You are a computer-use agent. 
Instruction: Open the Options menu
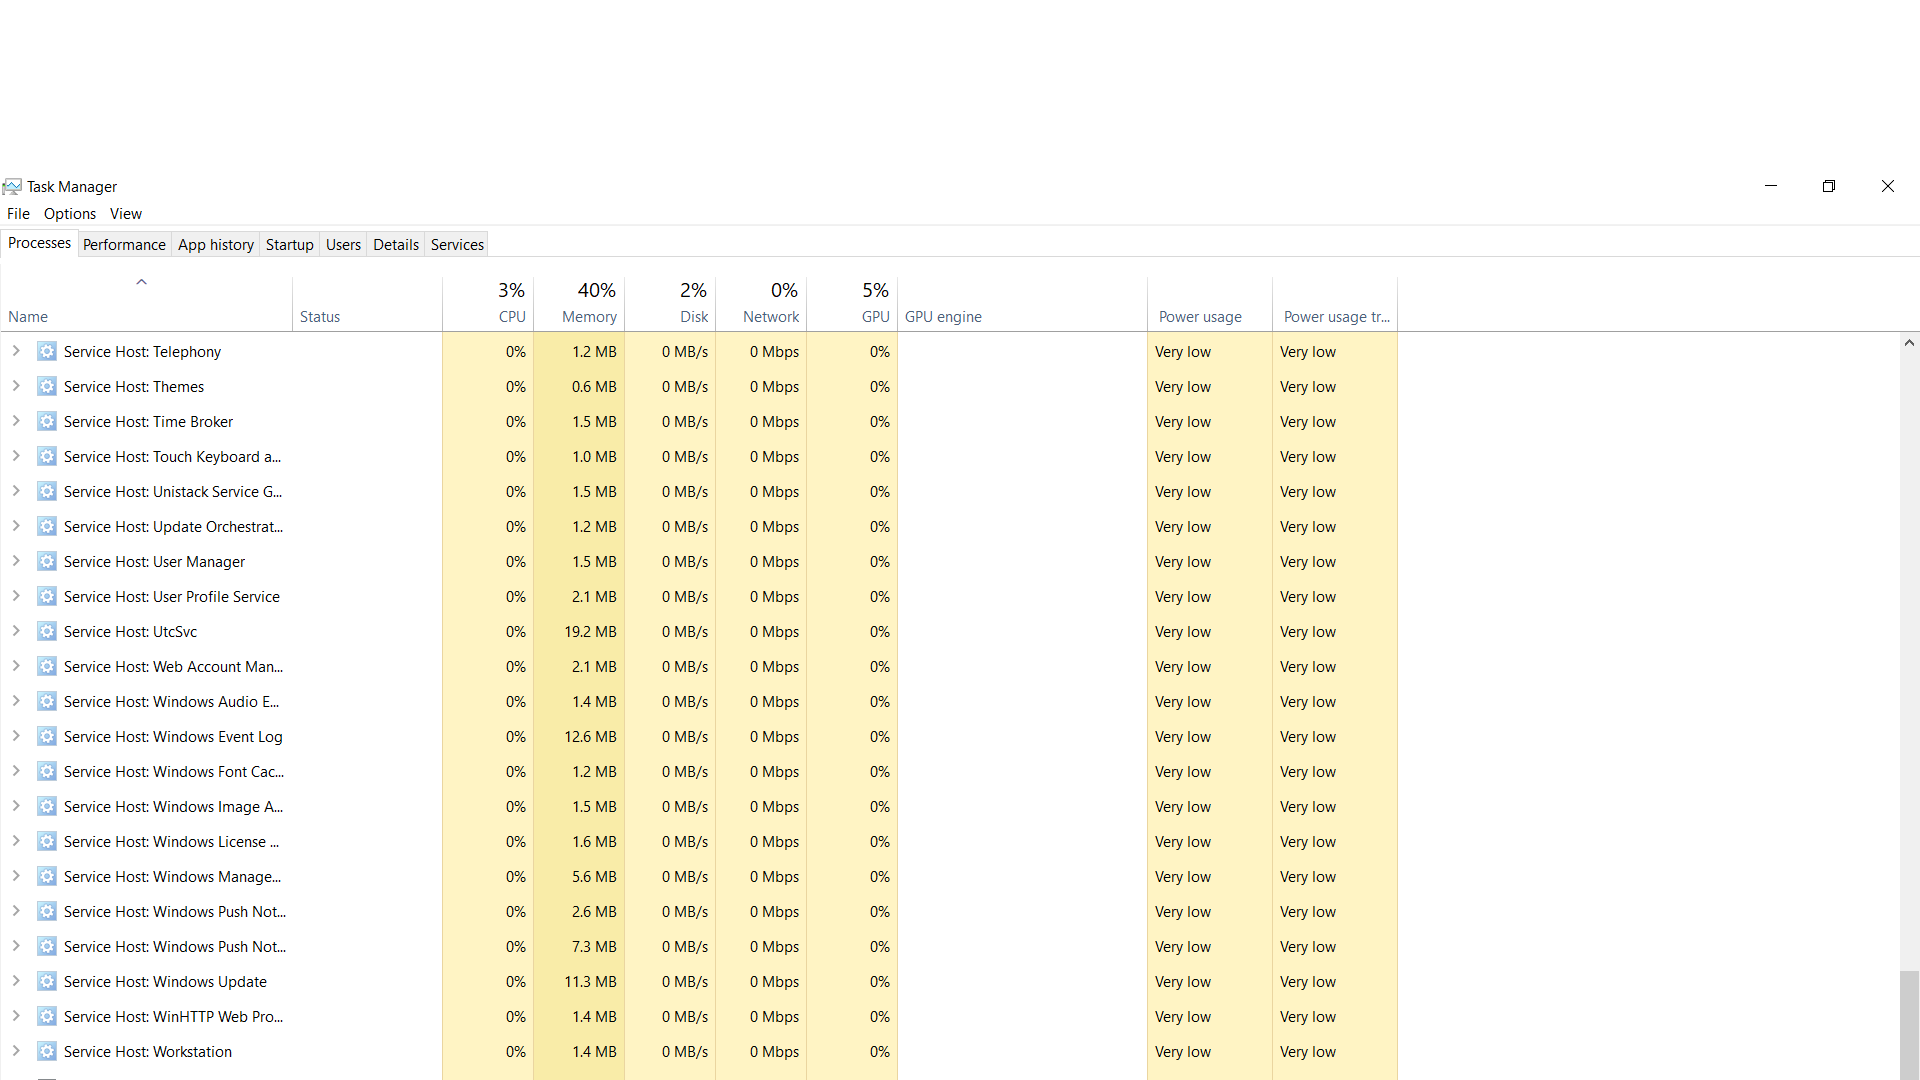pos(70,214)
